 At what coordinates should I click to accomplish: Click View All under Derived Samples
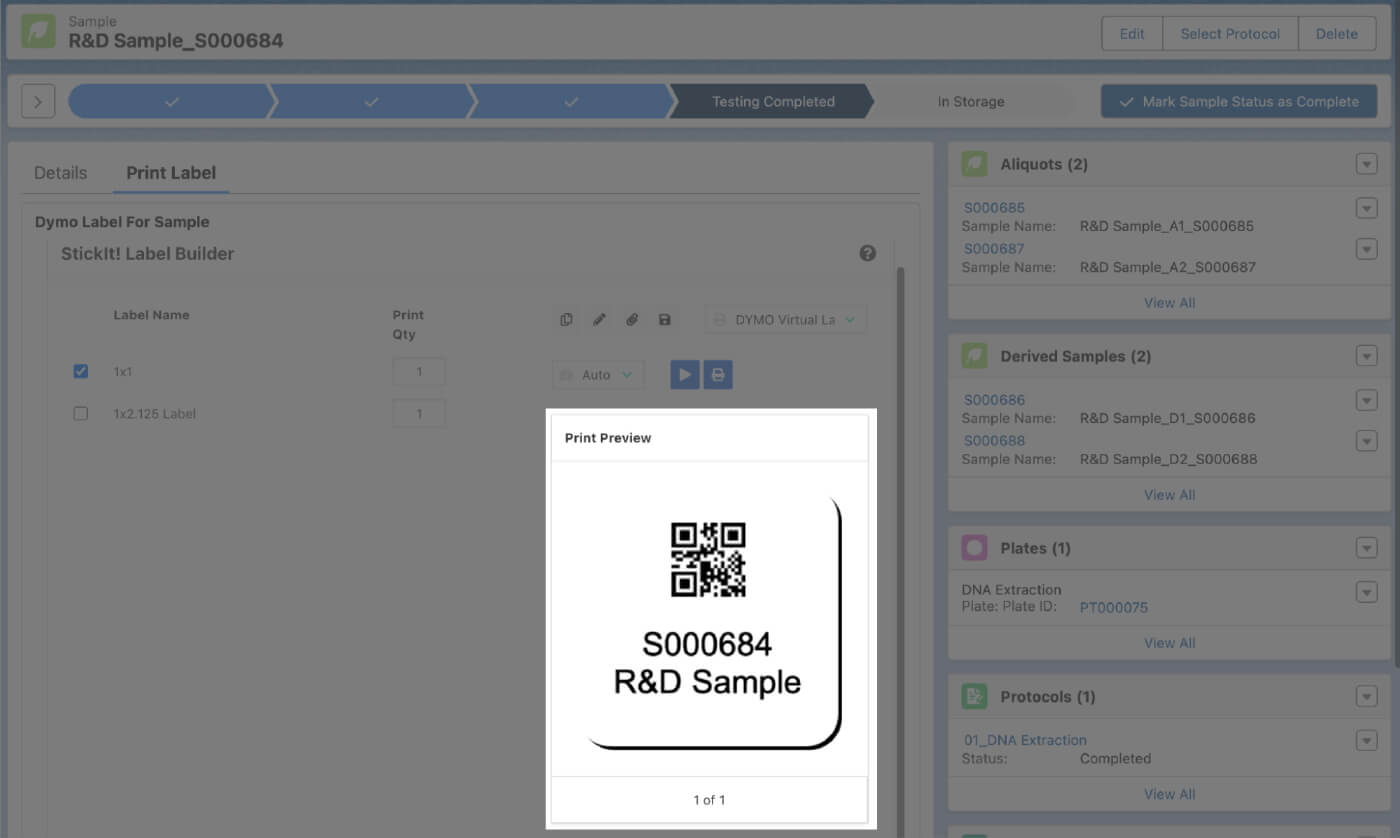(x=1169, y=495)
